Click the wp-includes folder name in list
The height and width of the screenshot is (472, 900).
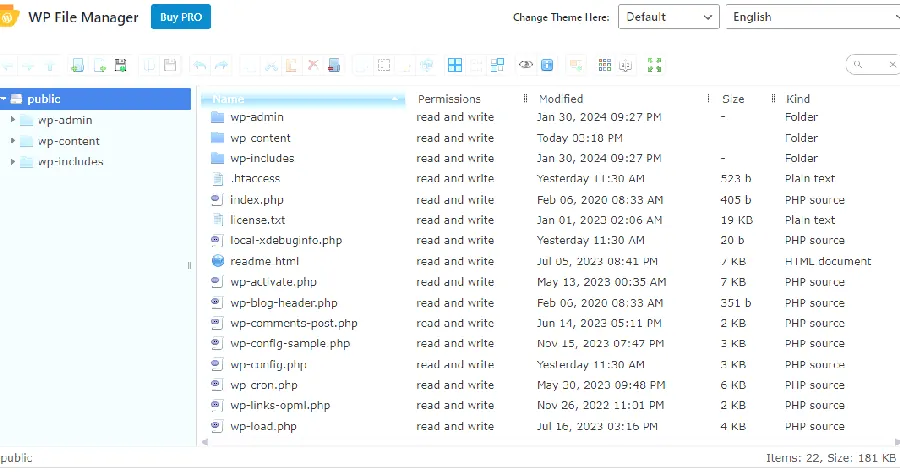click(x=262, y=158)
